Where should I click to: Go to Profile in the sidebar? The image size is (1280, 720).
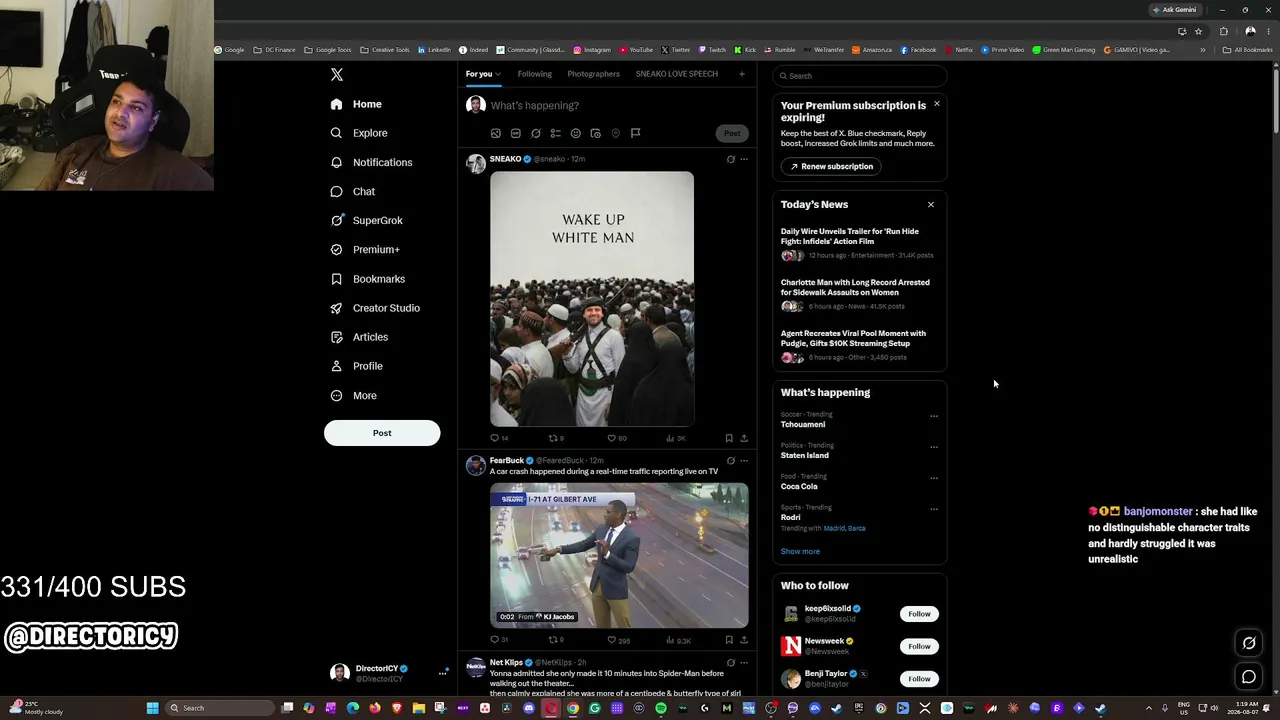click(356, 366)
